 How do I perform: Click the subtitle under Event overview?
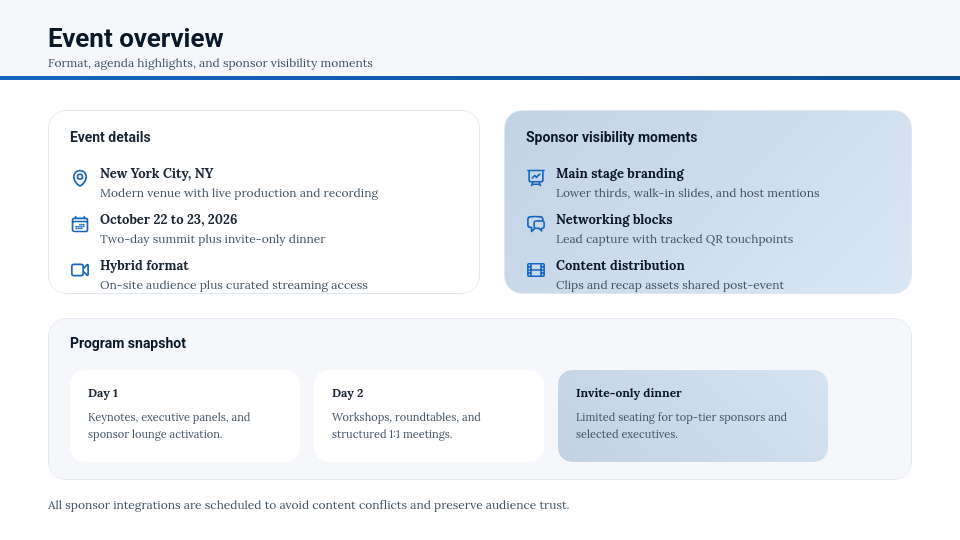(210, 63)
